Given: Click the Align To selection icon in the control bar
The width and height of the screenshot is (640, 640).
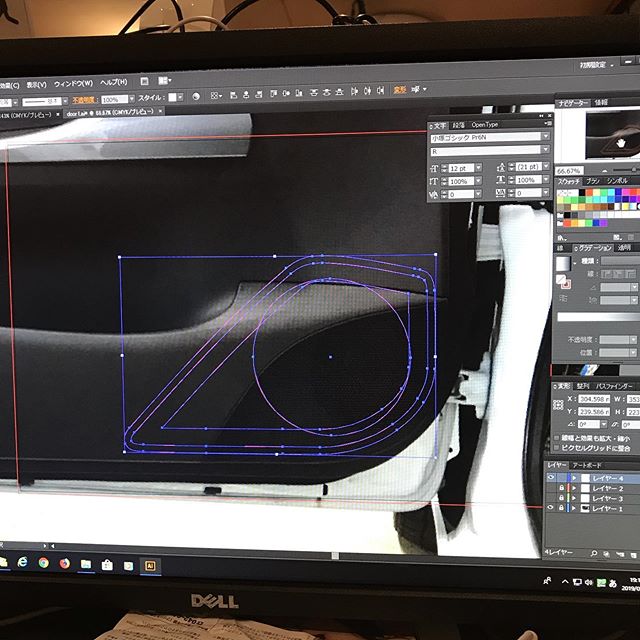Looking at the screenshot, I should click(216, 96).
